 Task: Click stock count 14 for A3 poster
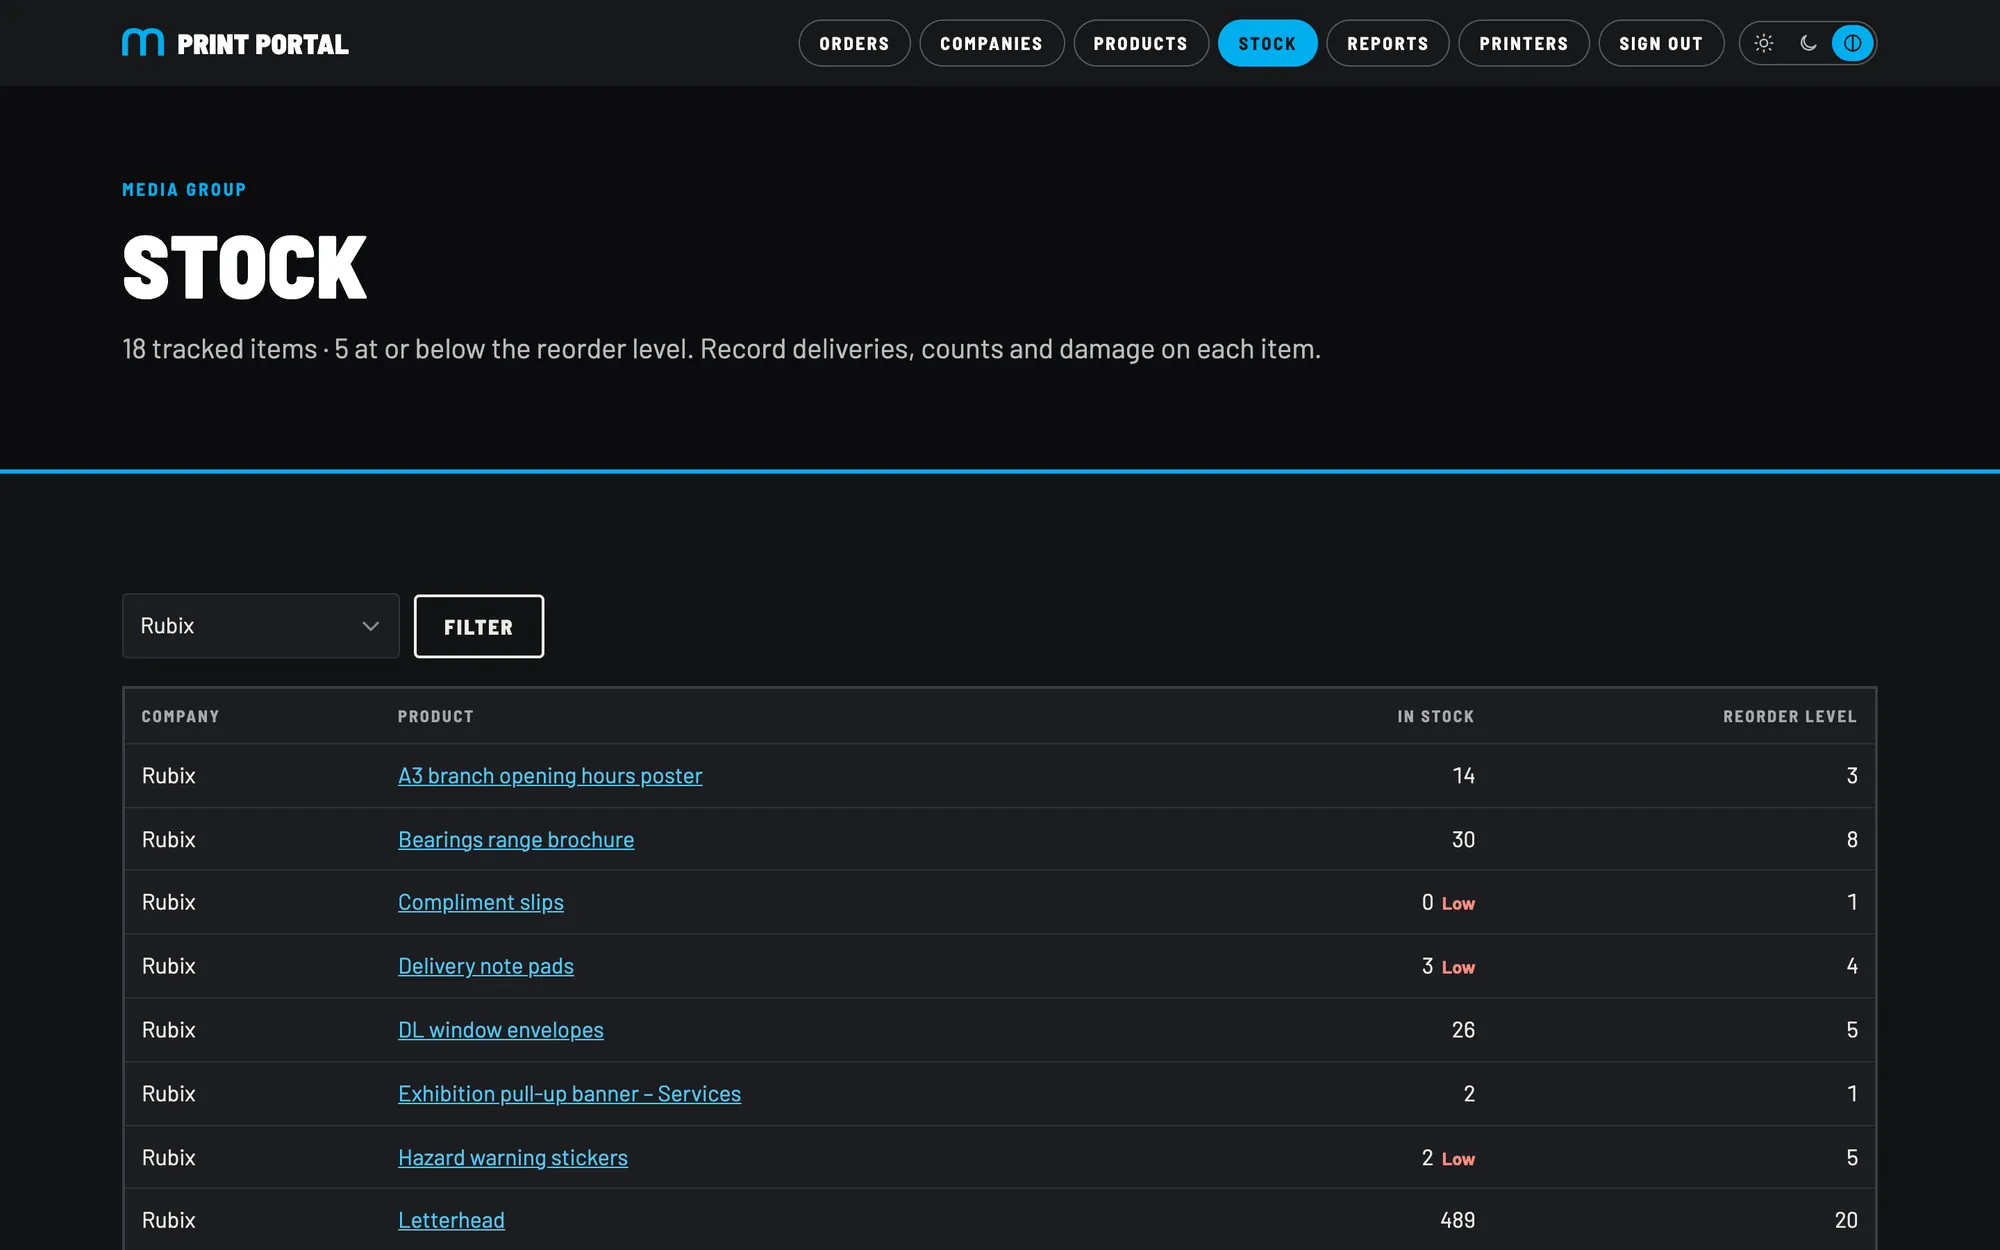[x=1463, y=776]
